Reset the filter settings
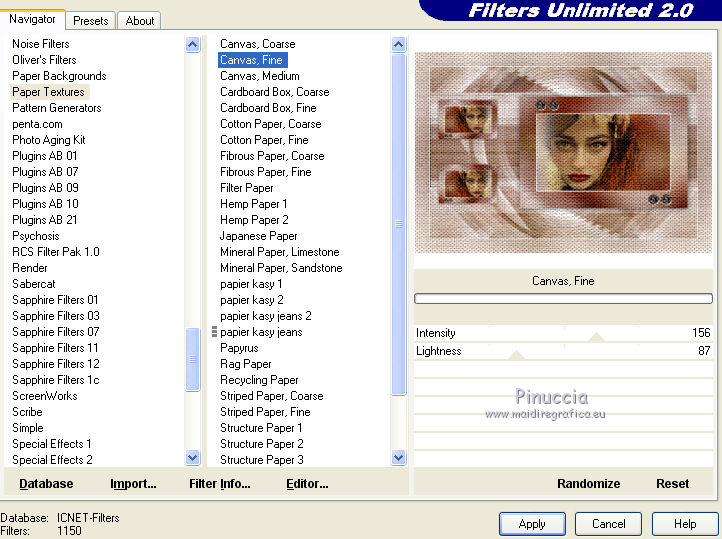The height and width of the screenshot is (539, 722). pyautogui.click(x=672, y=484)
